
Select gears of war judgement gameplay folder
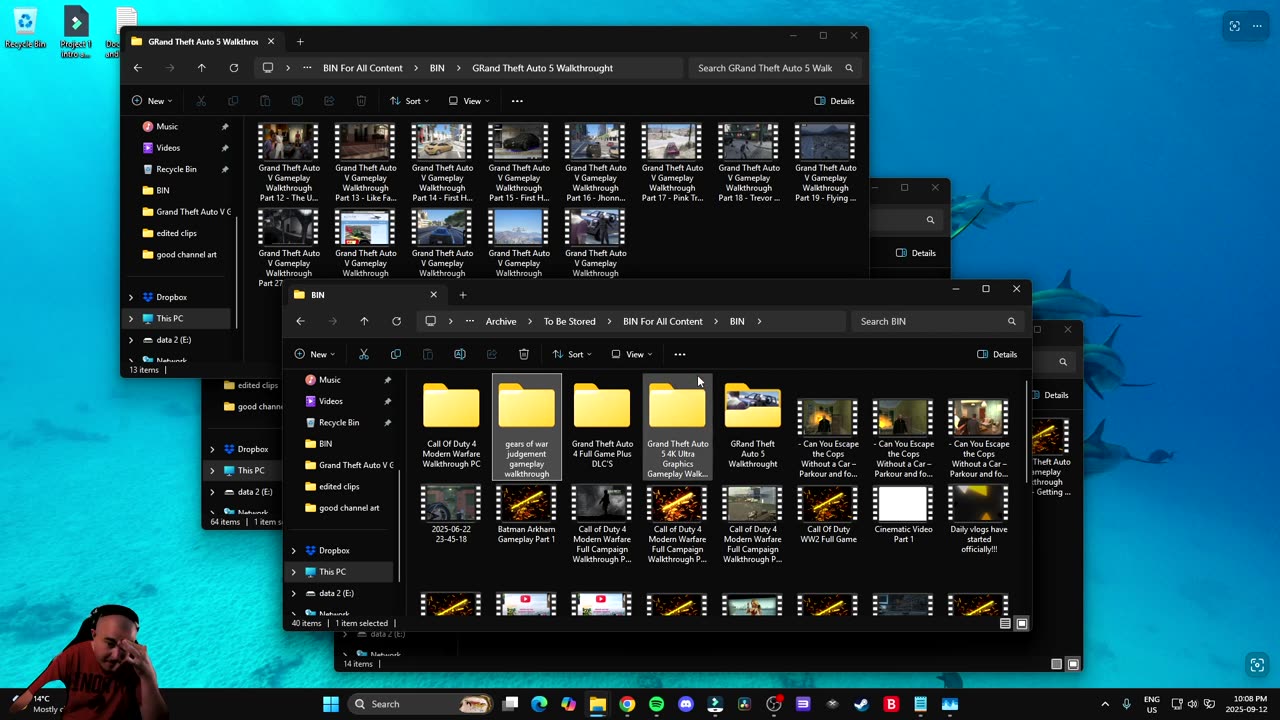coord(526,426)
